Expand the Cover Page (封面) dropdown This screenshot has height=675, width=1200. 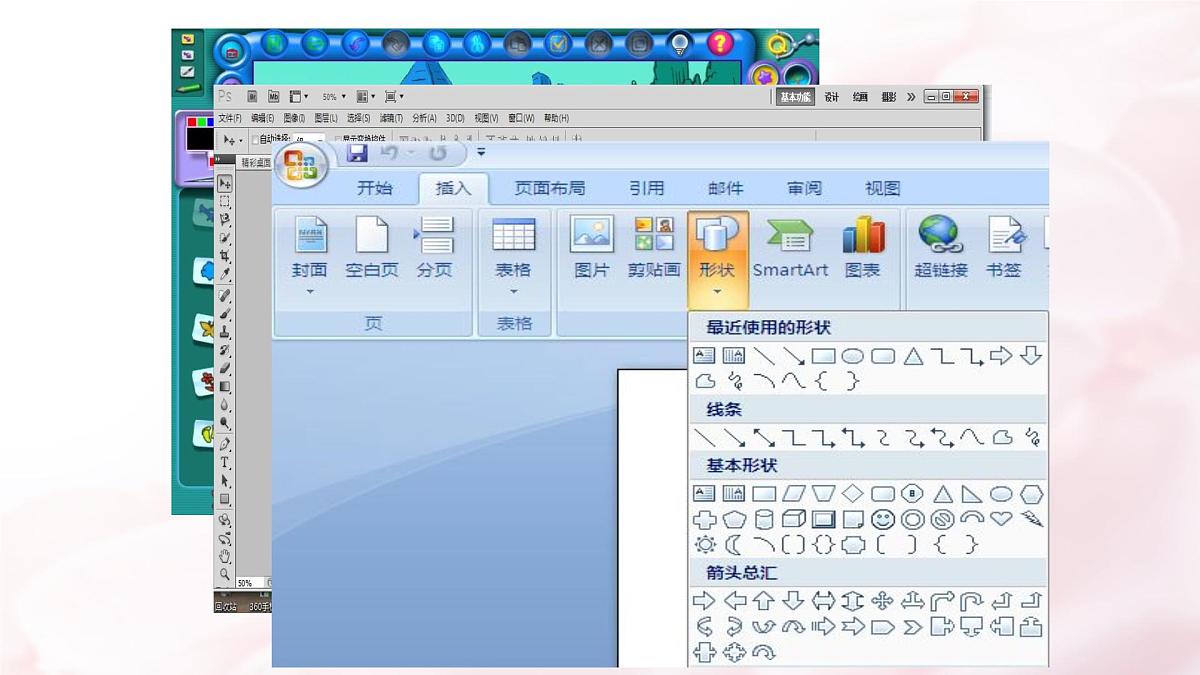tap(310, 293)
